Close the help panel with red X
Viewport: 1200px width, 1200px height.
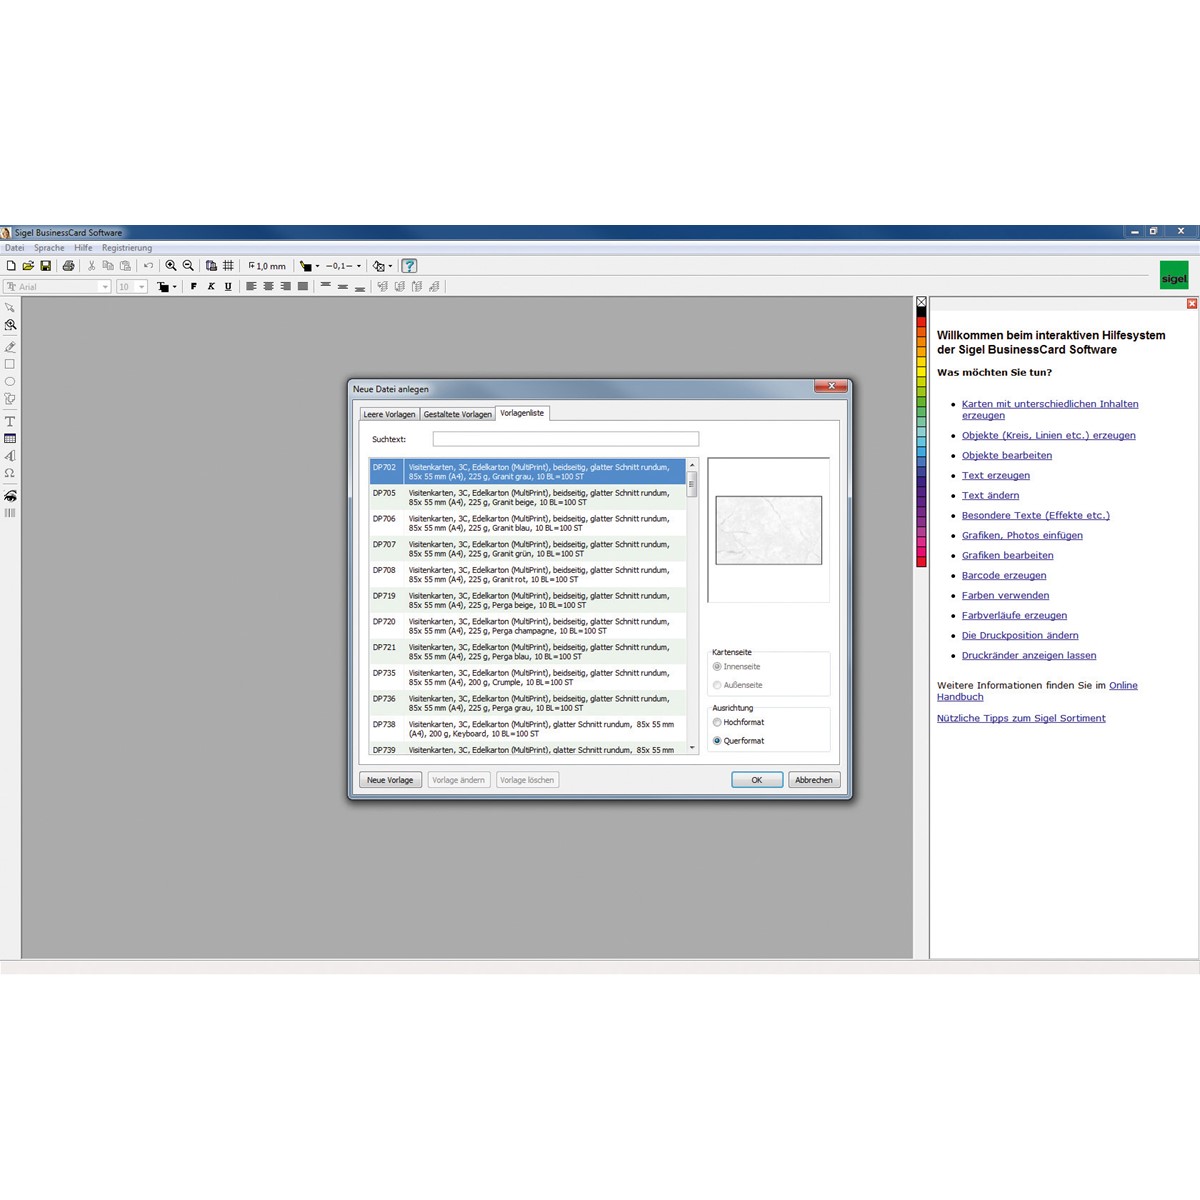[x=1192, y=304]
